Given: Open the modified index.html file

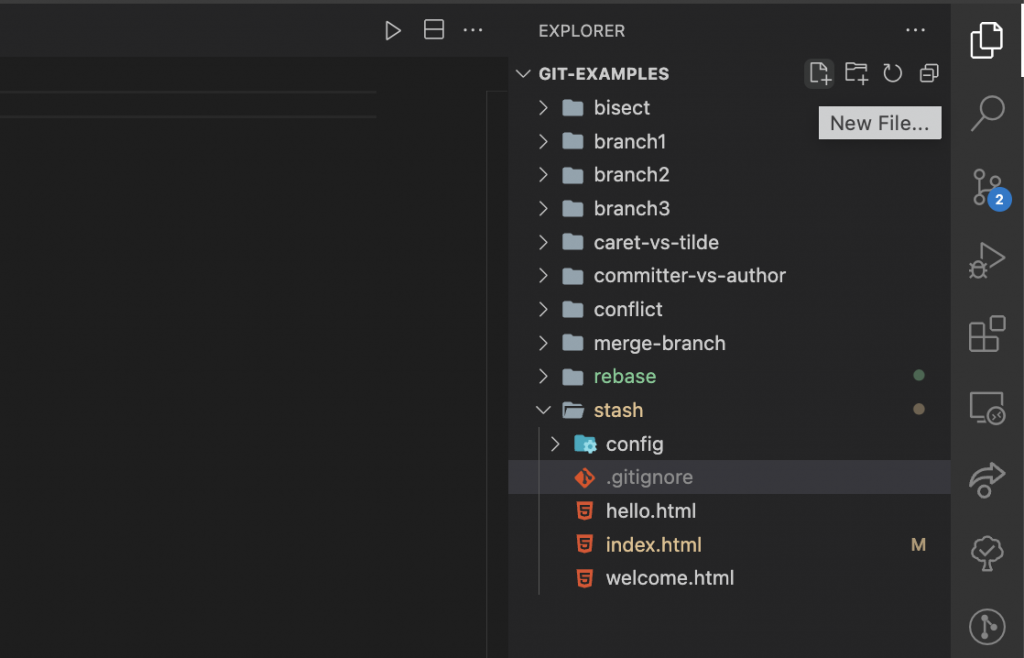Looking at the screenshot, I should click(653, 545).
